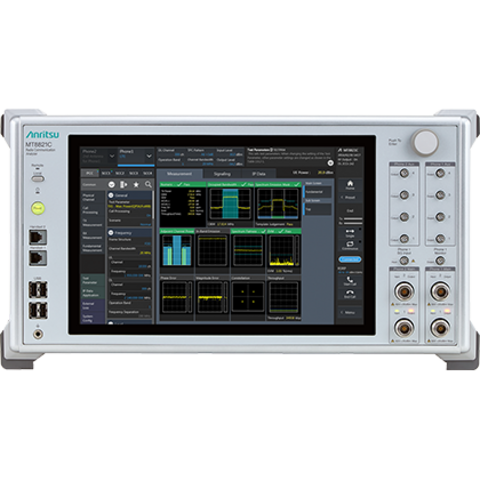Image resolution: width=480 pixels, height=480 pixels.
Task: Select Top under Sub Screen
Action: click(318, 209)
